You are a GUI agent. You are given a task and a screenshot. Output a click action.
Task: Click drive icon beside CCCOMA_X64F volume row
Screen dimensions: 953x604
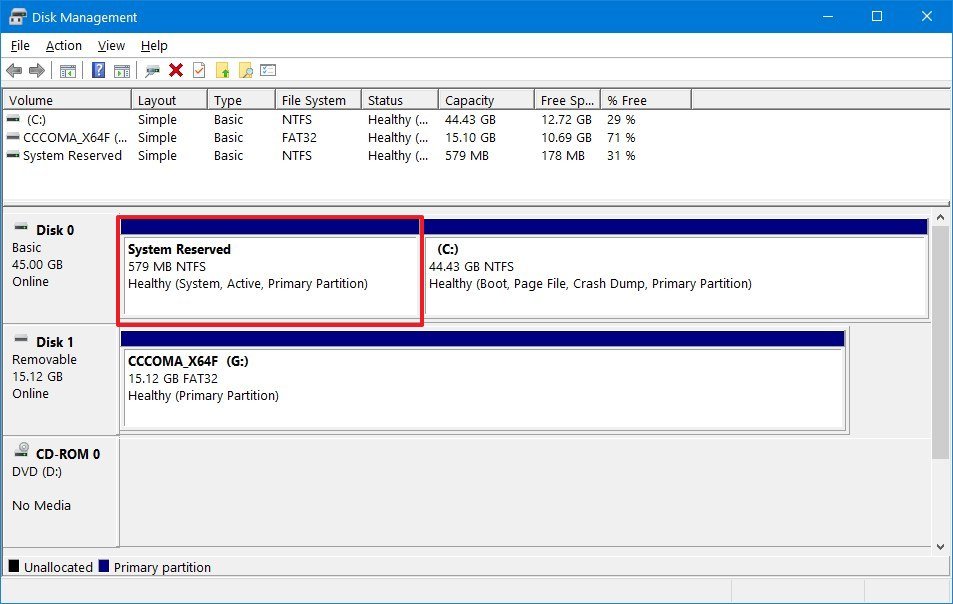click(x=13, y=137)
